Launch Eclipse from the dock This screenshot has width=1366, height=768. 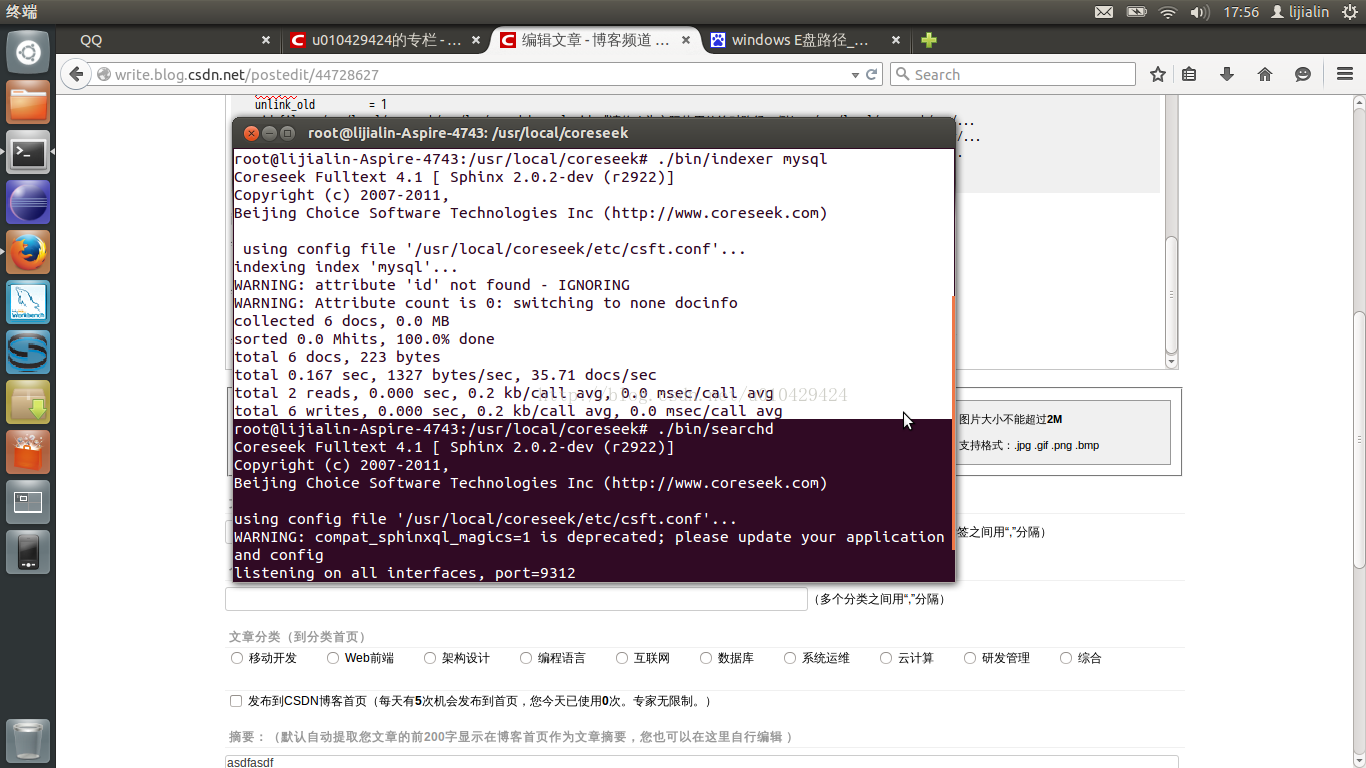tap(28, 202)
